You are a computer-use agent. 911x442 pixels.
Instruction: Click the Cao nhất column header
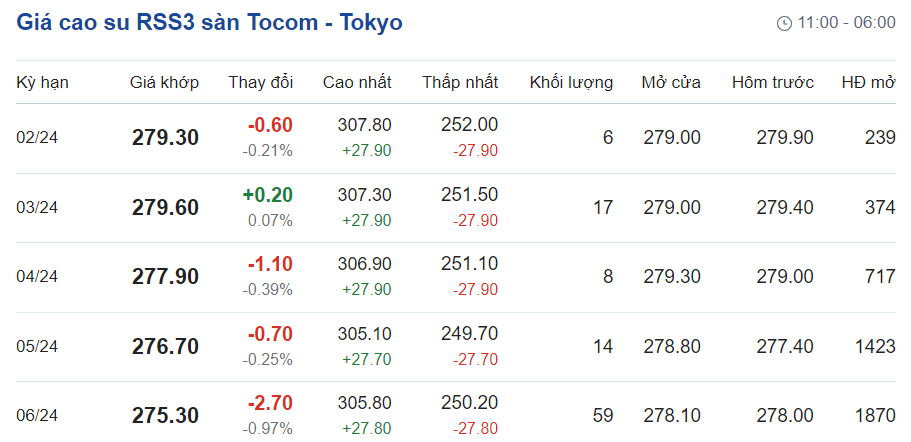(x=357, y=82)
